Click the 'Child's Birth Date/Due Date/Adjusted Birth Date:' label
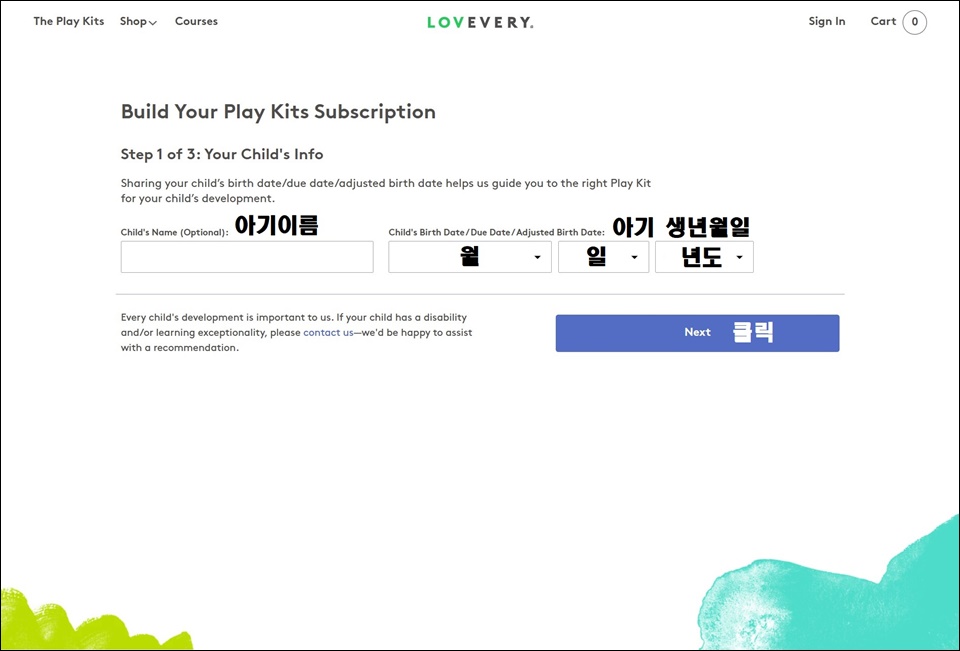Screen dimensions: 960x651 [497, 232]
